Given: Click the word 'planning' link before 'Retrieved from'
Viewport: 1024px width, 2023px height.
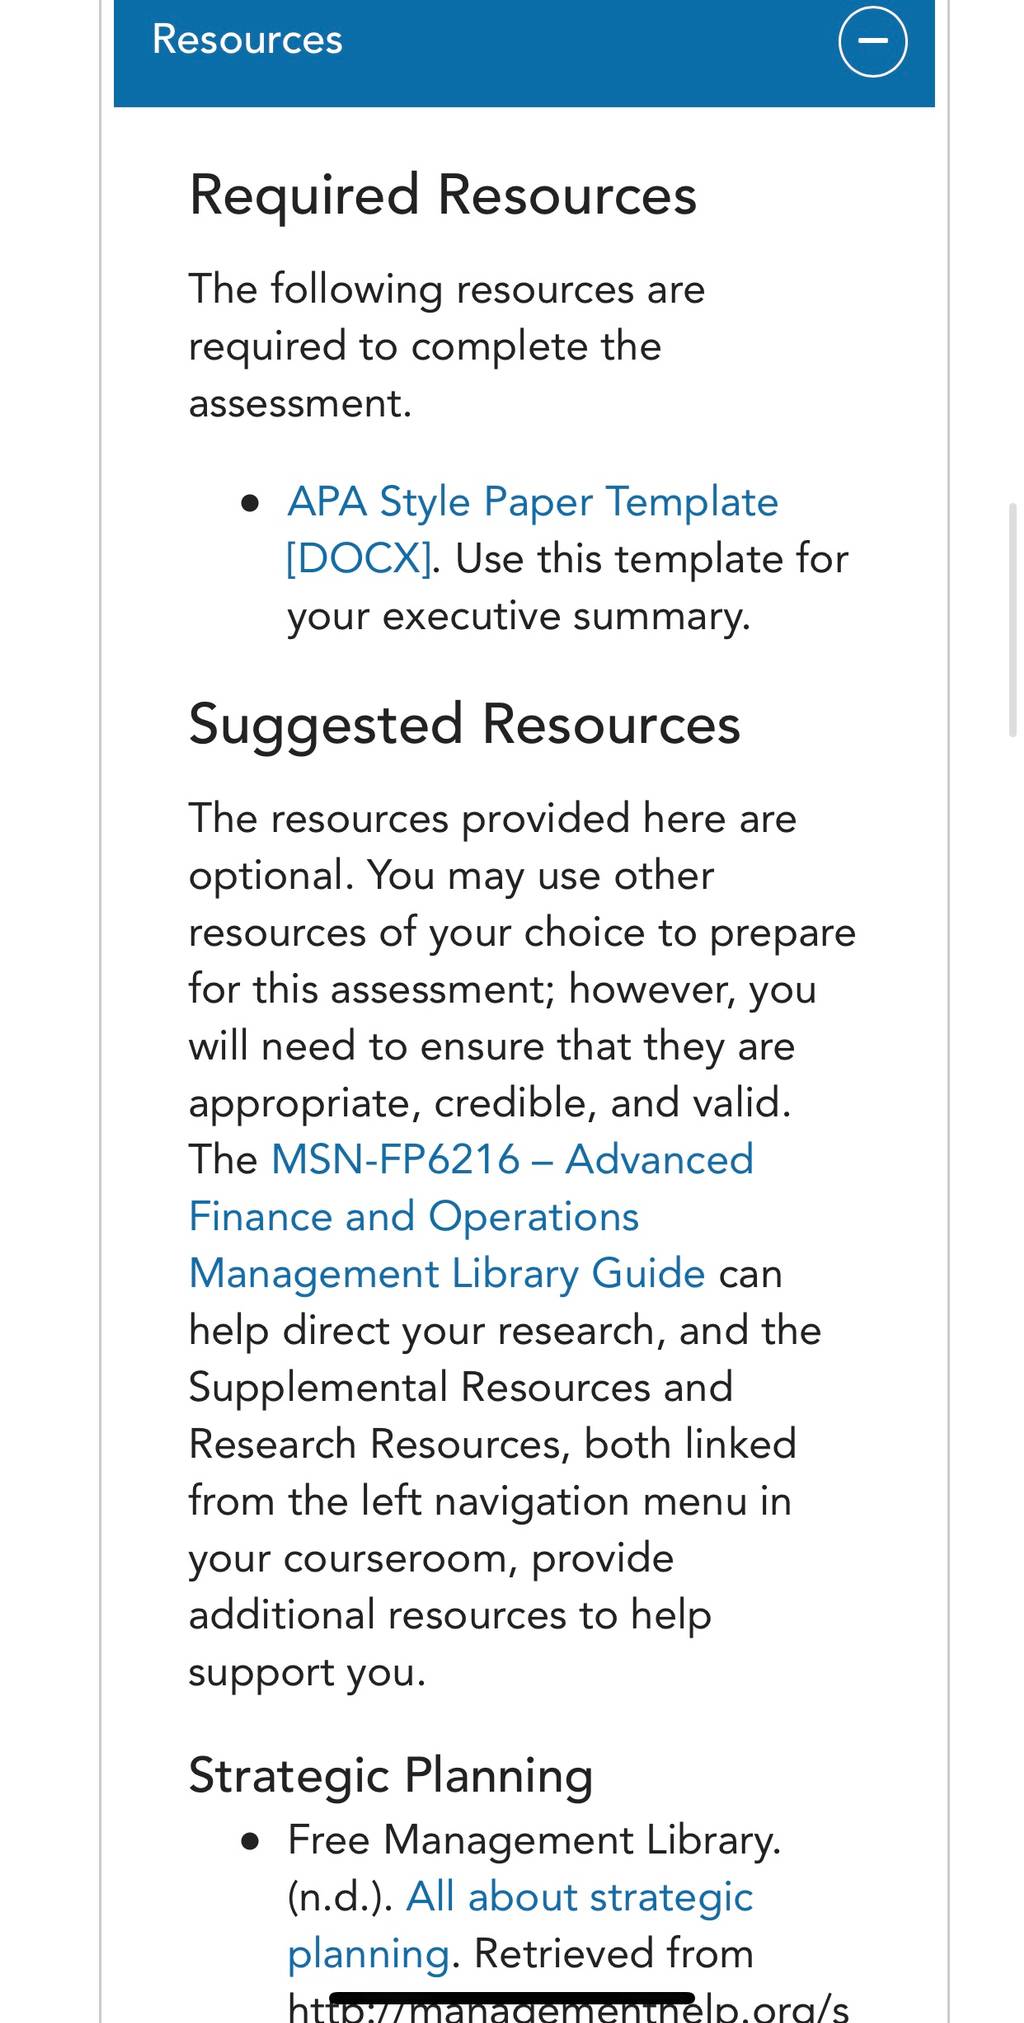Looking at the screenshot, I should (368, 1954).
